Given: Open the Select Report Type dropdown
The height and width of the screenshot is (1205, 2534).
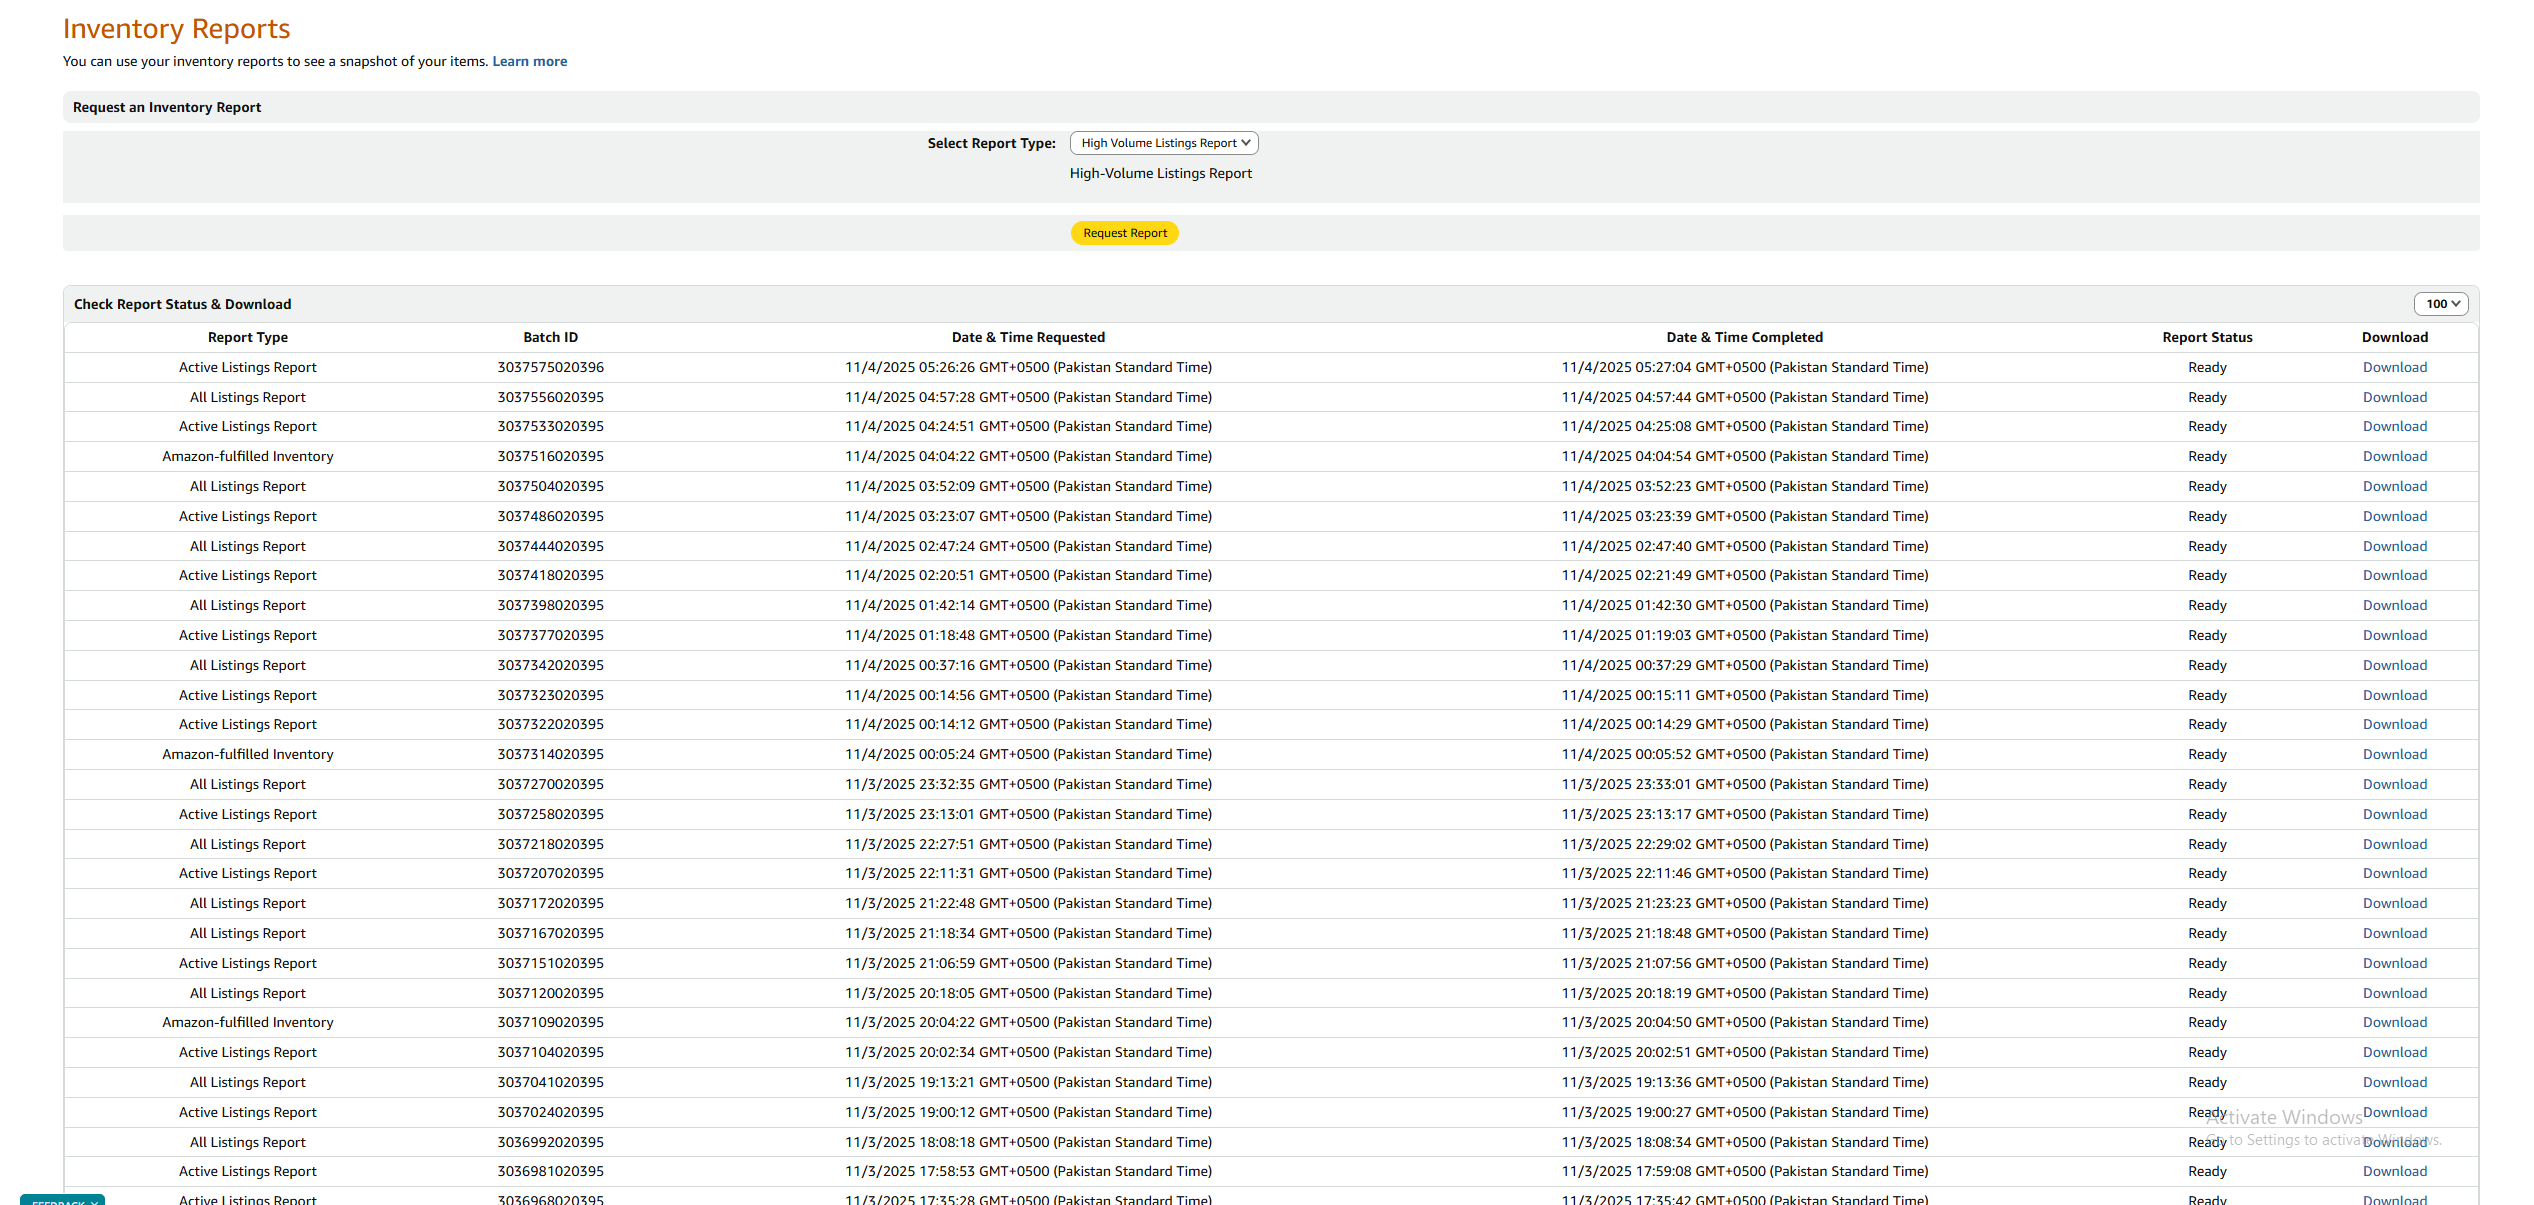Looking at the screenshot, I should tap(1164, 143).
